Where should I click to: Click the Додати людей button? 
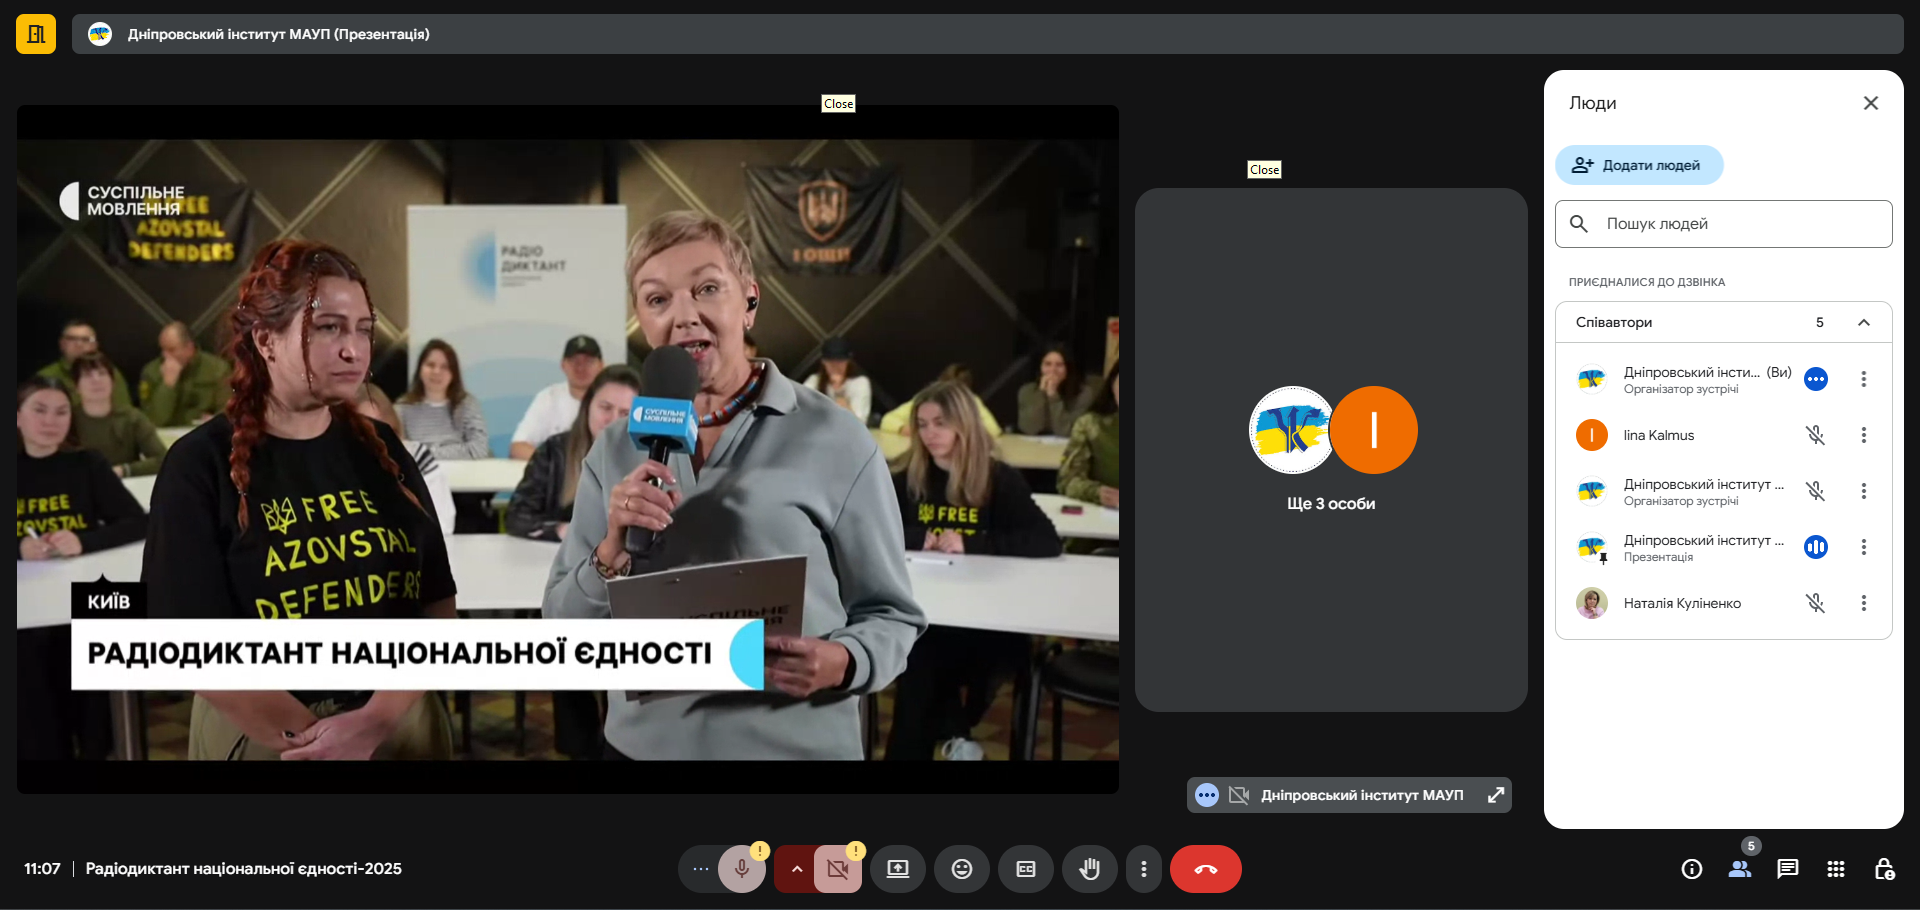(1638, 165)
